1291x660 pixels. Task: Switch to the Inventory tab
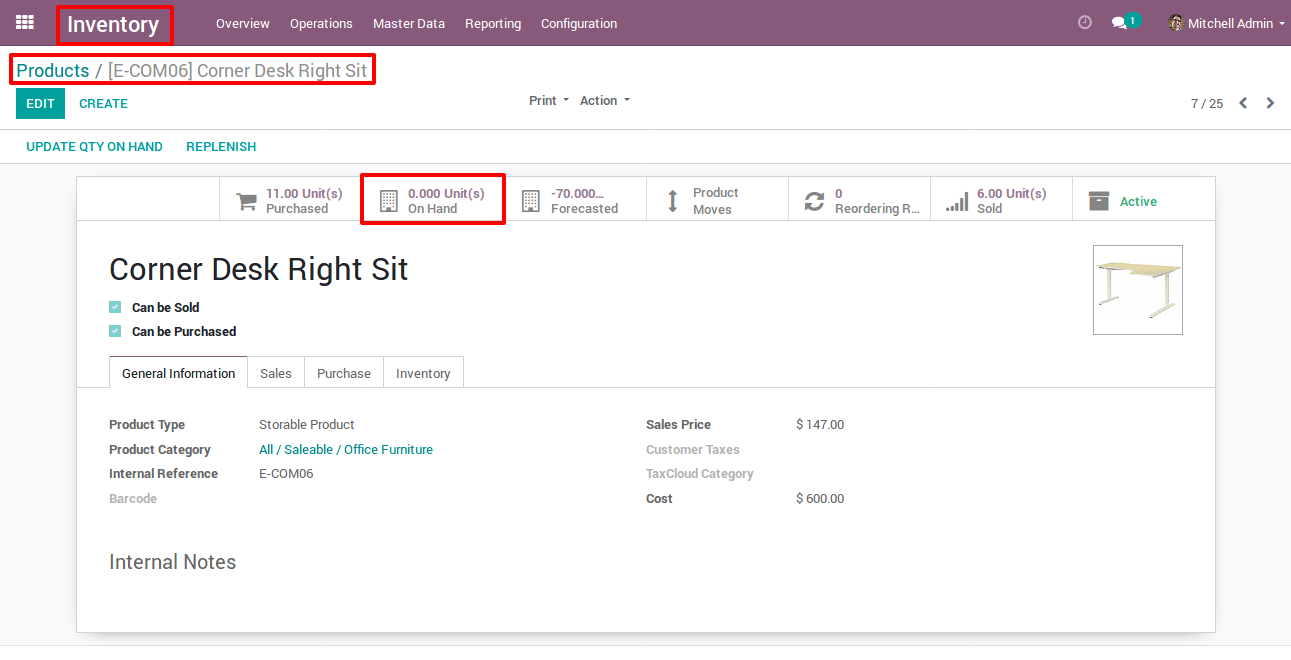click(x=423, y=373)
